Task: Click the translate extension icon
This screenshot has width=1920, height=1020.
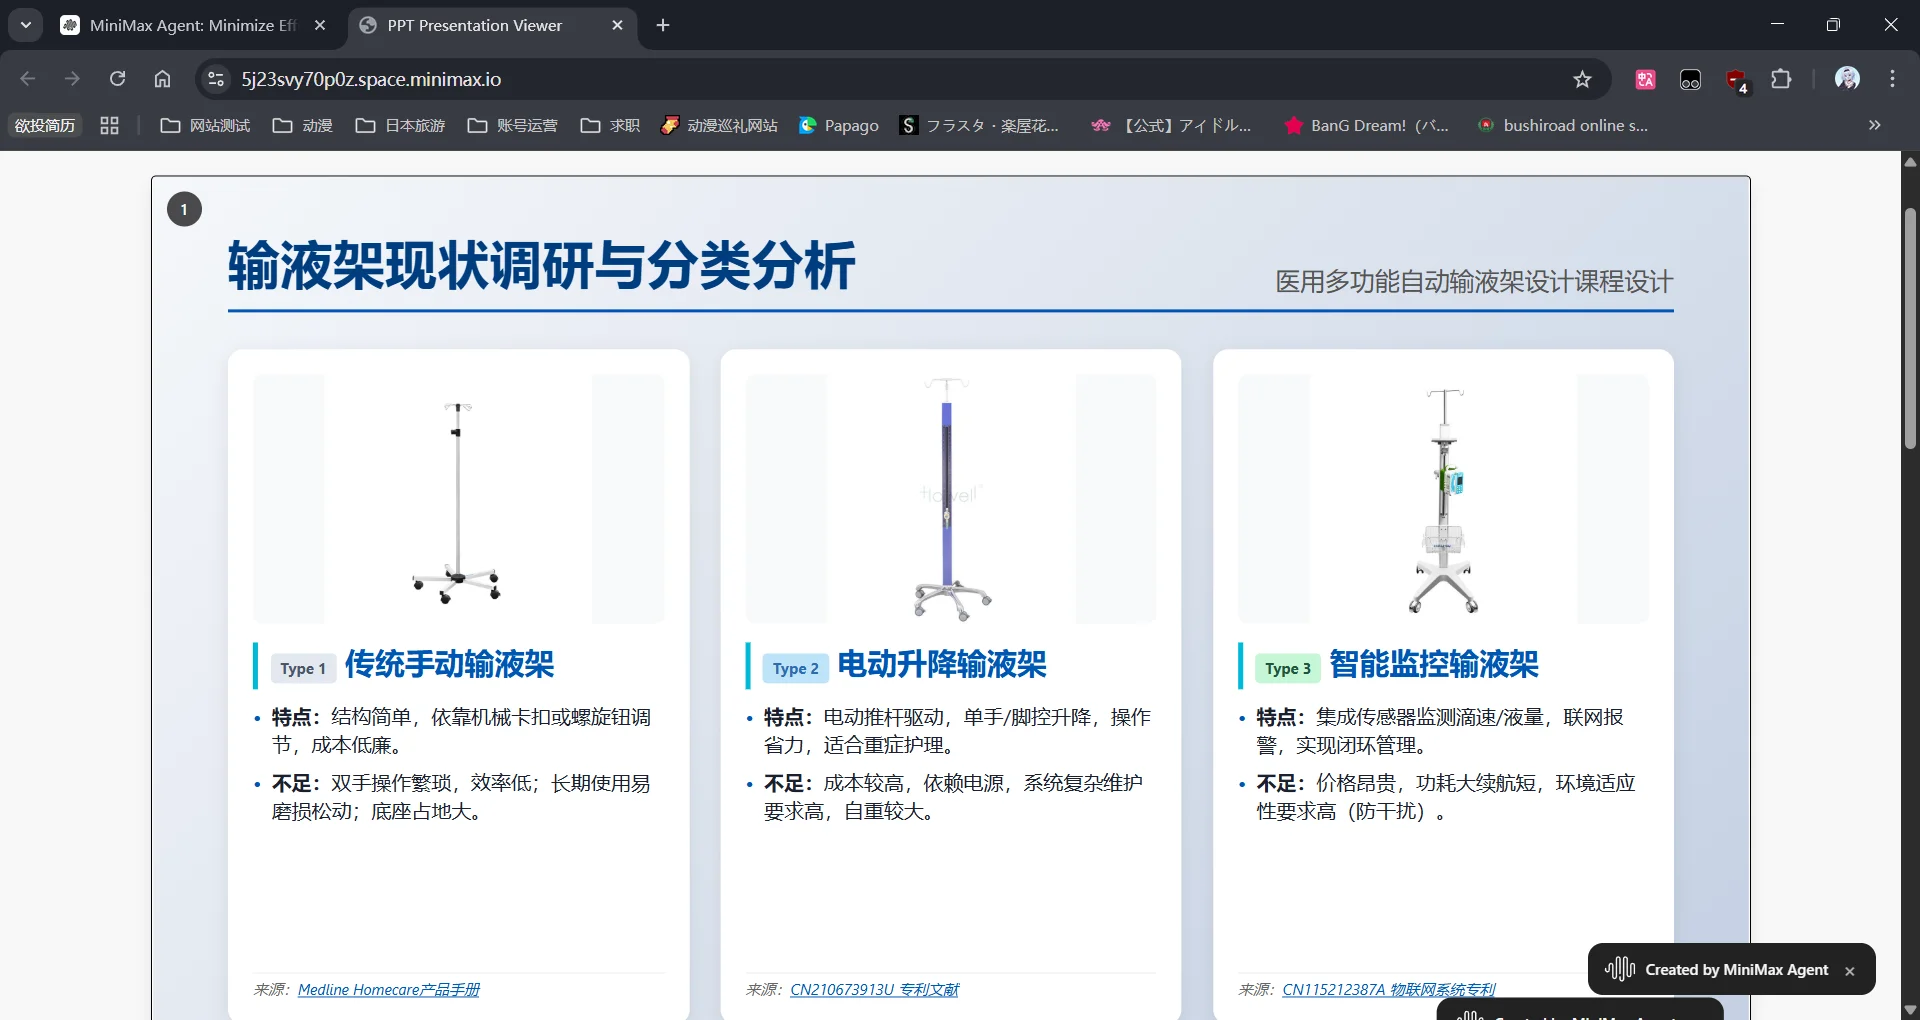Action: [1645, 79]
